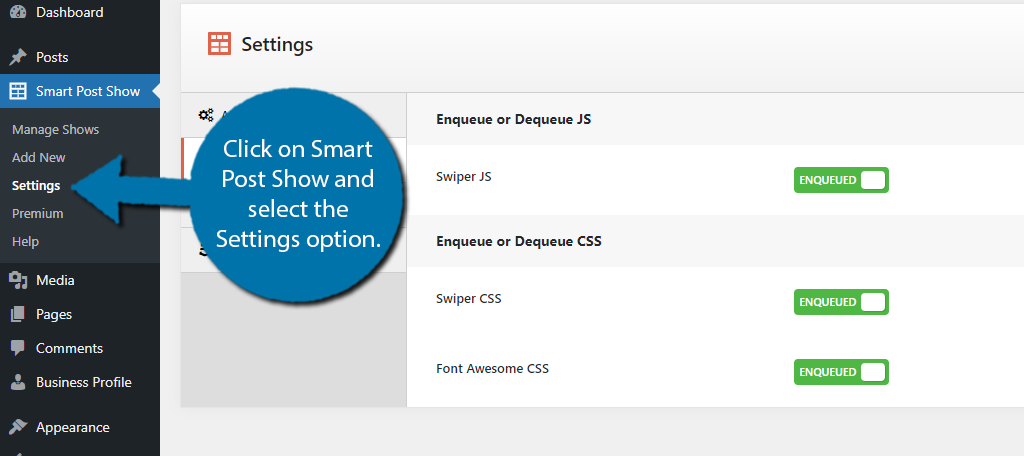Toggle Font Awesome CSS enqueued switch
1024x456 pixels.
click(841, 372)
